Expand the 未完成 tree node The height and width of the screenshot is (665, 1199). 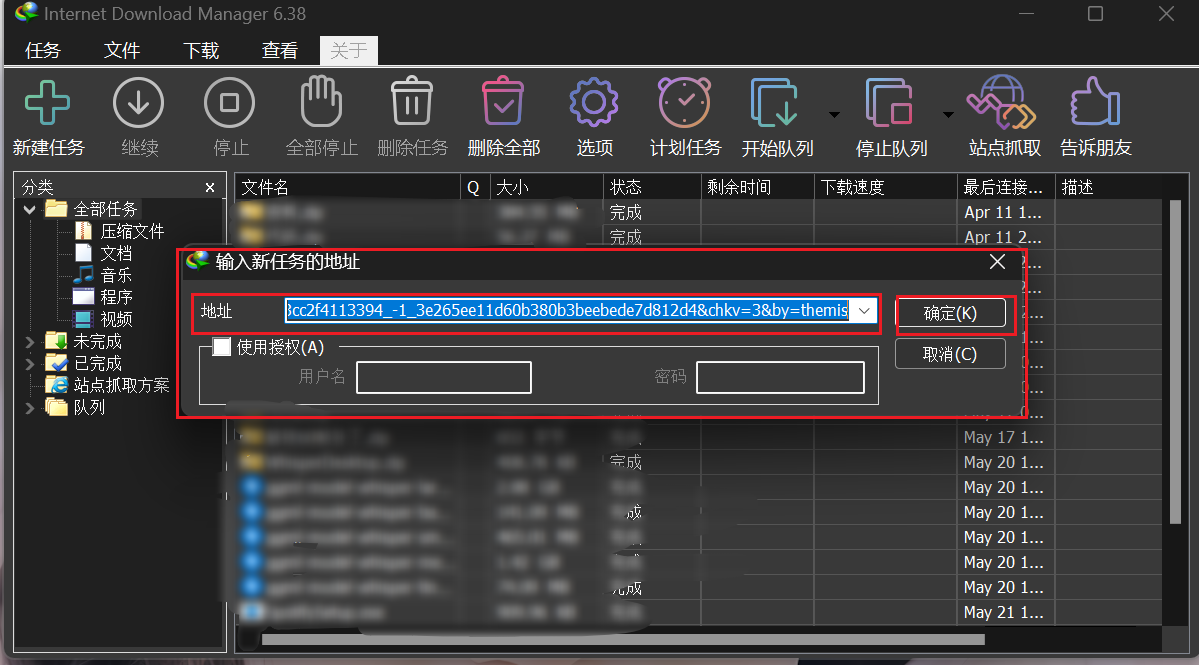(x=30, y=342)
